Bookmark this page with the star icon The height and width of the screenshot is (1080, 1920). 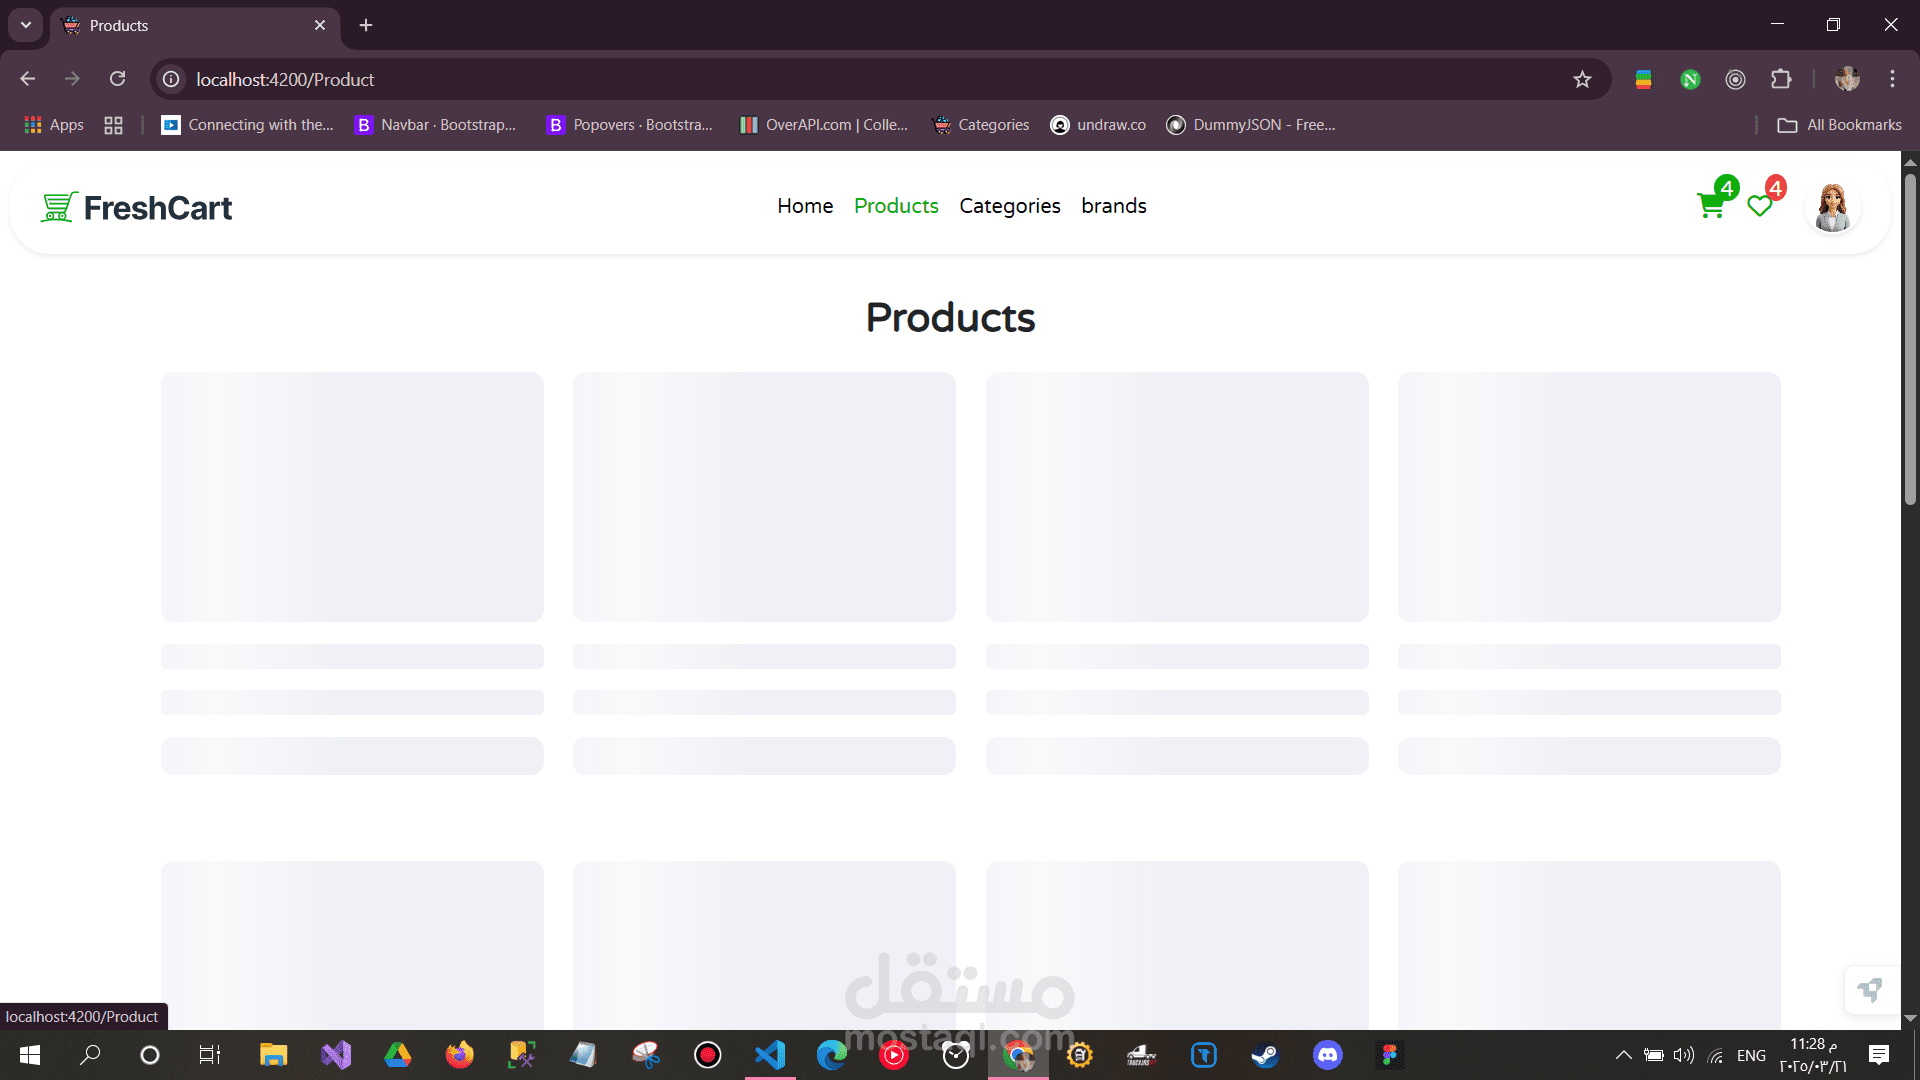[x=1582, y=79]
